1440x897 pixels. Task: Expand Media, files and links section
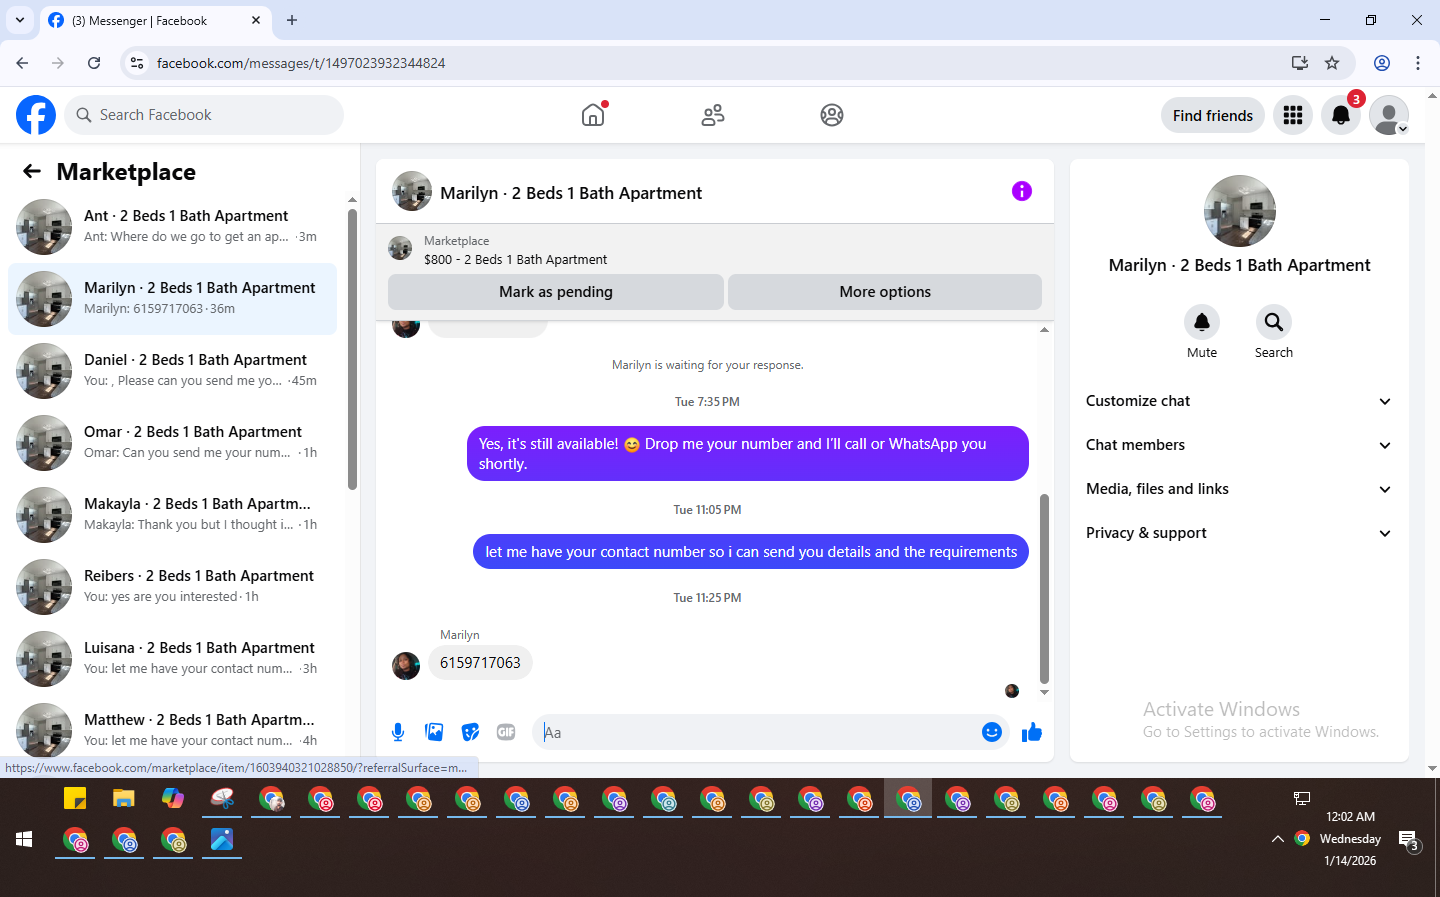click(x=1239, y=489)
